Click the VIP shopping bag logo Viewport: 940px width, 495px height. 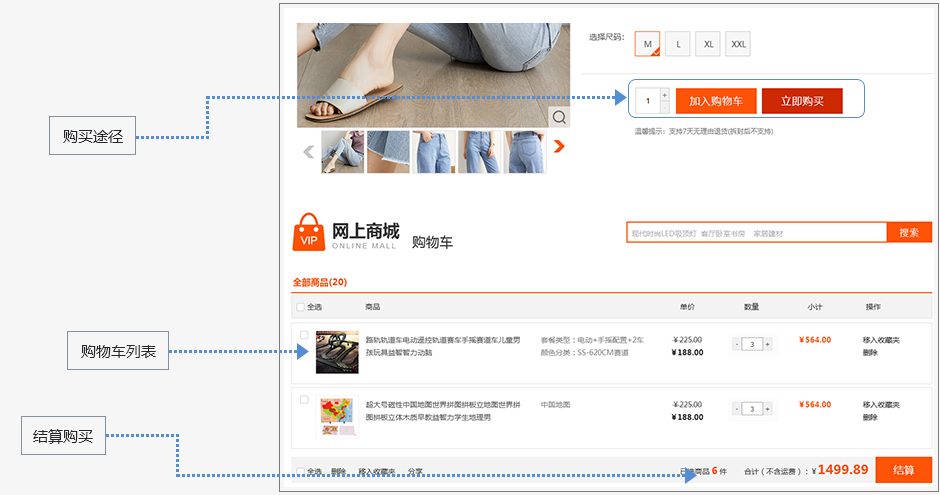(x=309, y=233)
